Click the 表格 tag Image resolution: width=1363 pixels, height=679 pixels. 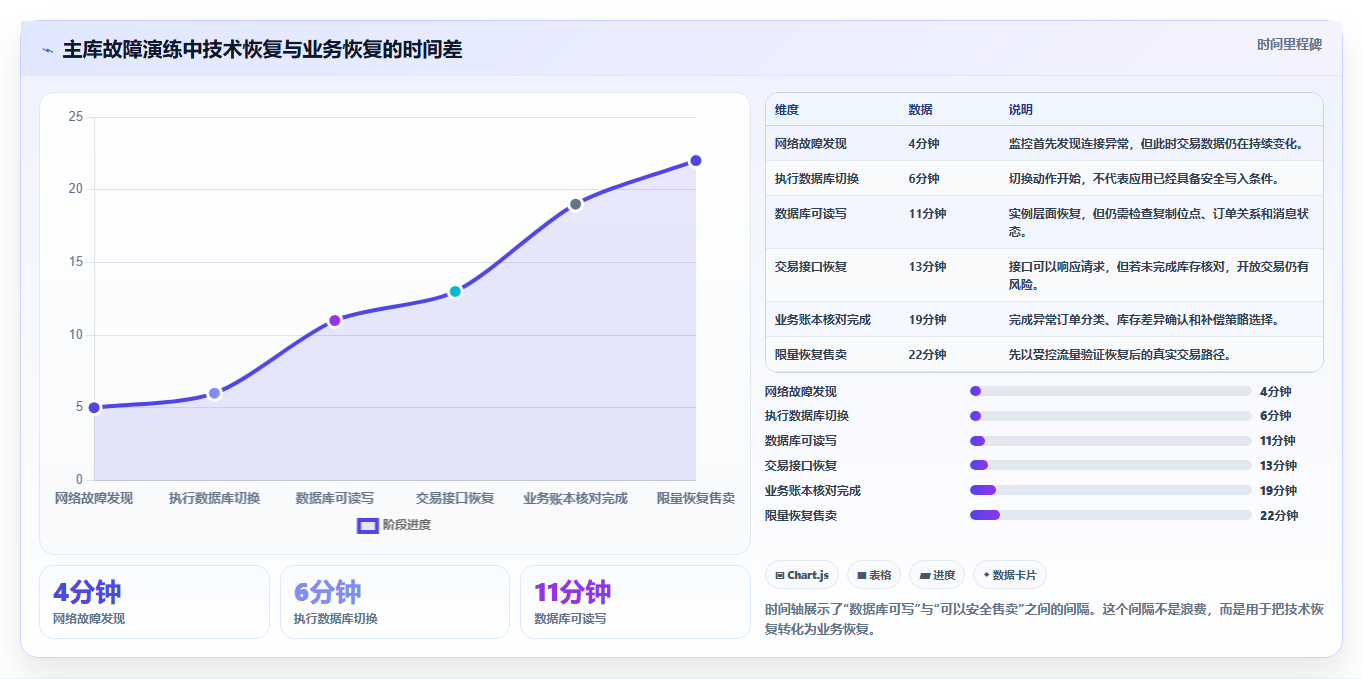point(874,575)
